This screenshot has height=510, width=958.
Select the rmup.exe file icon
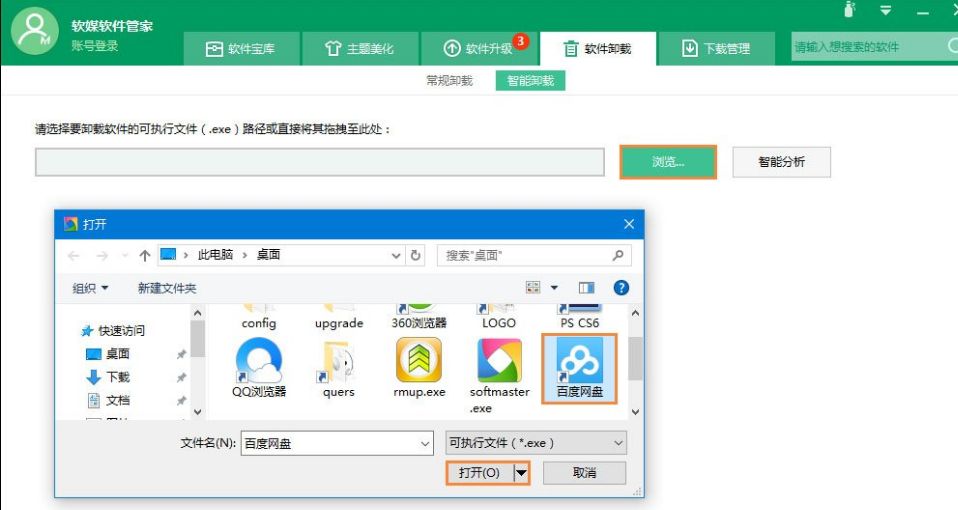point(419,362)
